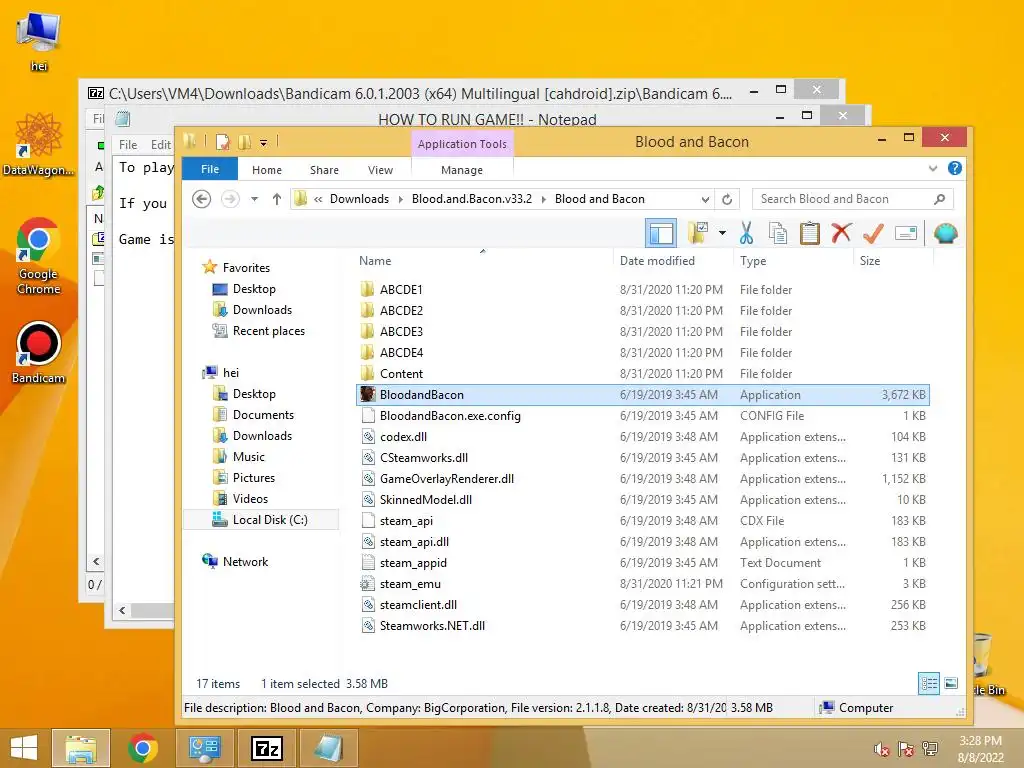Launch Google Chrome from the taskbar

point(142,748)
